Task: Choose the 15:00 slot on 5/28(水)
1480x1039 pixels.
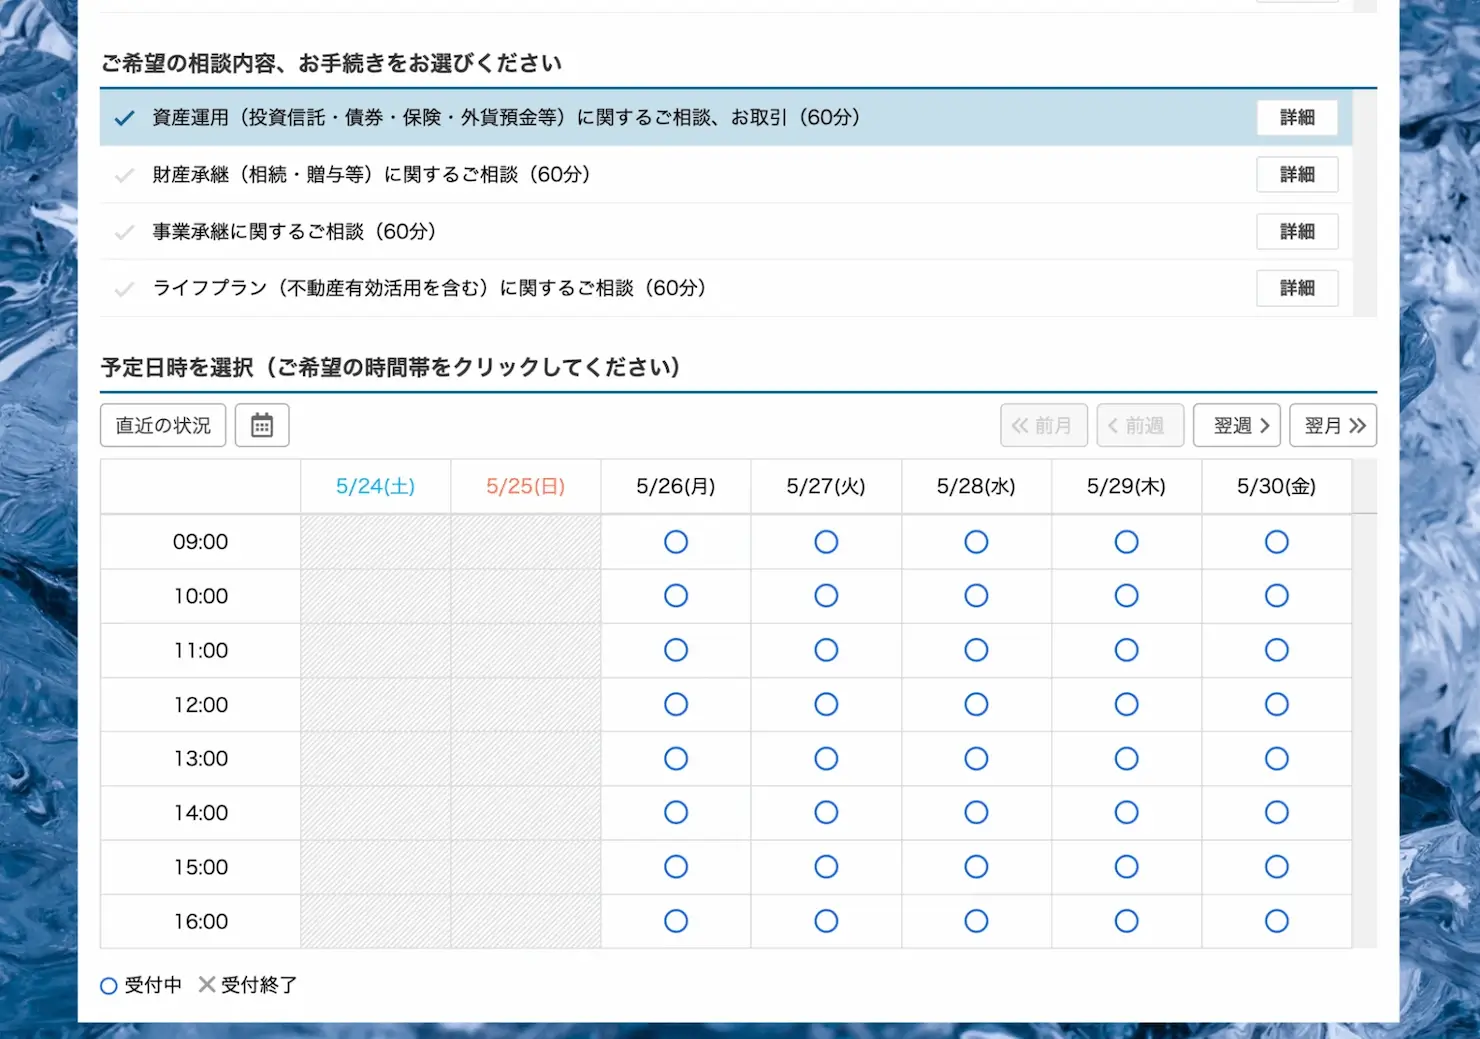Action: click(976, 866)
